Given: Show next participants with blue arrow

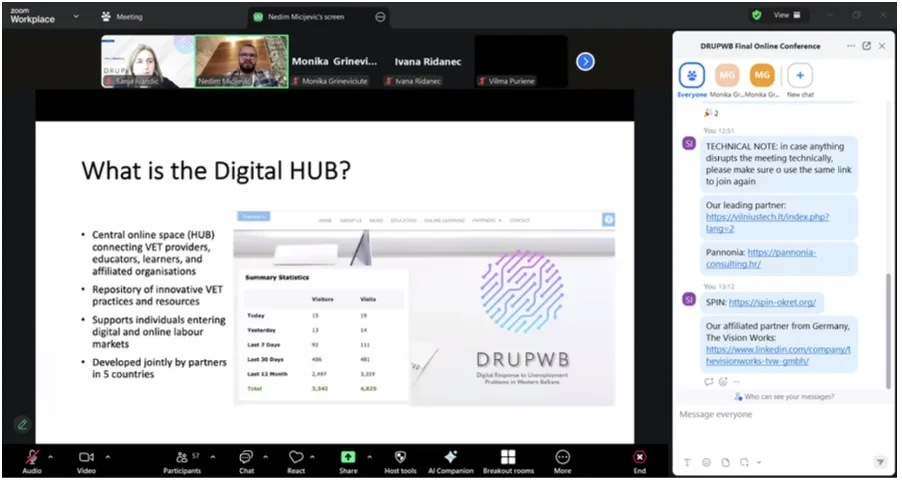Looking at the screenshot, I should click(586, 62).
